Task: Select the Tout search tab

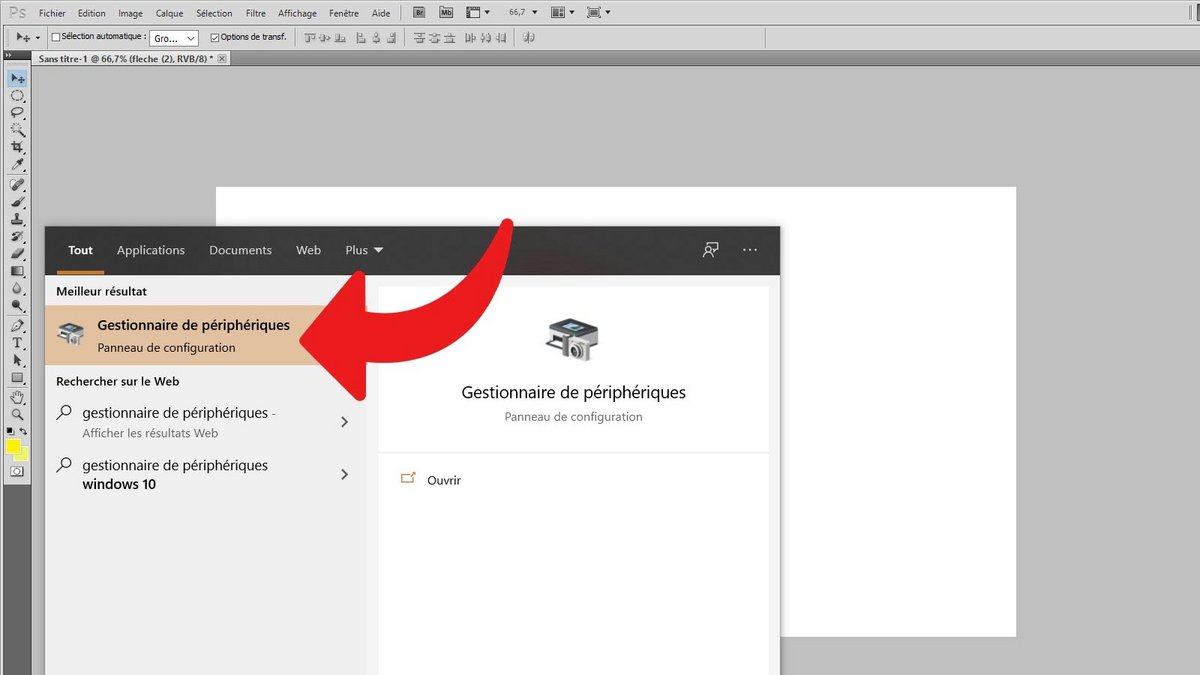Action: click(x=80, y=250)
